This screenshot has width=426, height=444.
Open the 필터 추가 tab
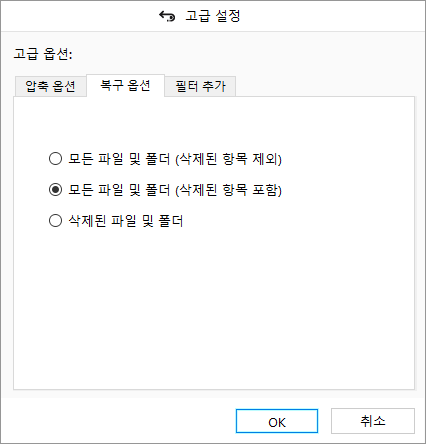coord(200,87)
